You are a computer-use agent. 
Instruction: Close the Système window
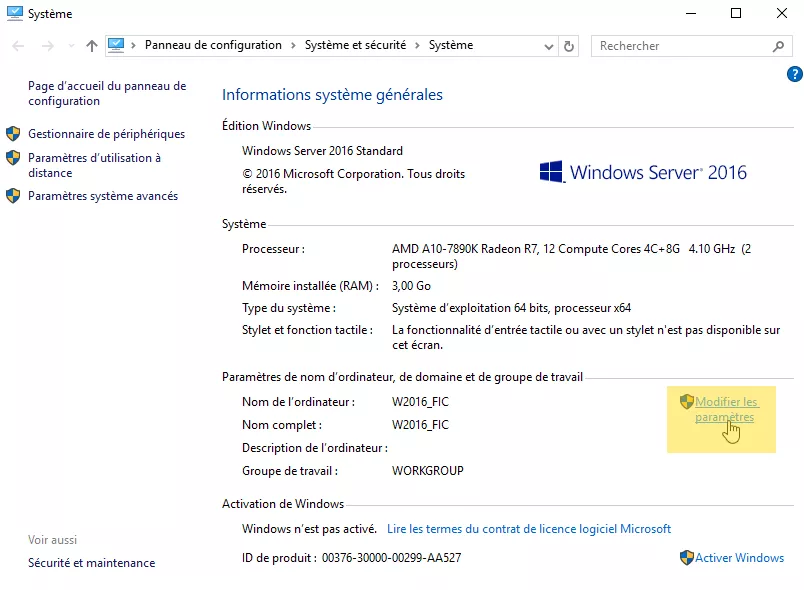click(x=781, y=13)
